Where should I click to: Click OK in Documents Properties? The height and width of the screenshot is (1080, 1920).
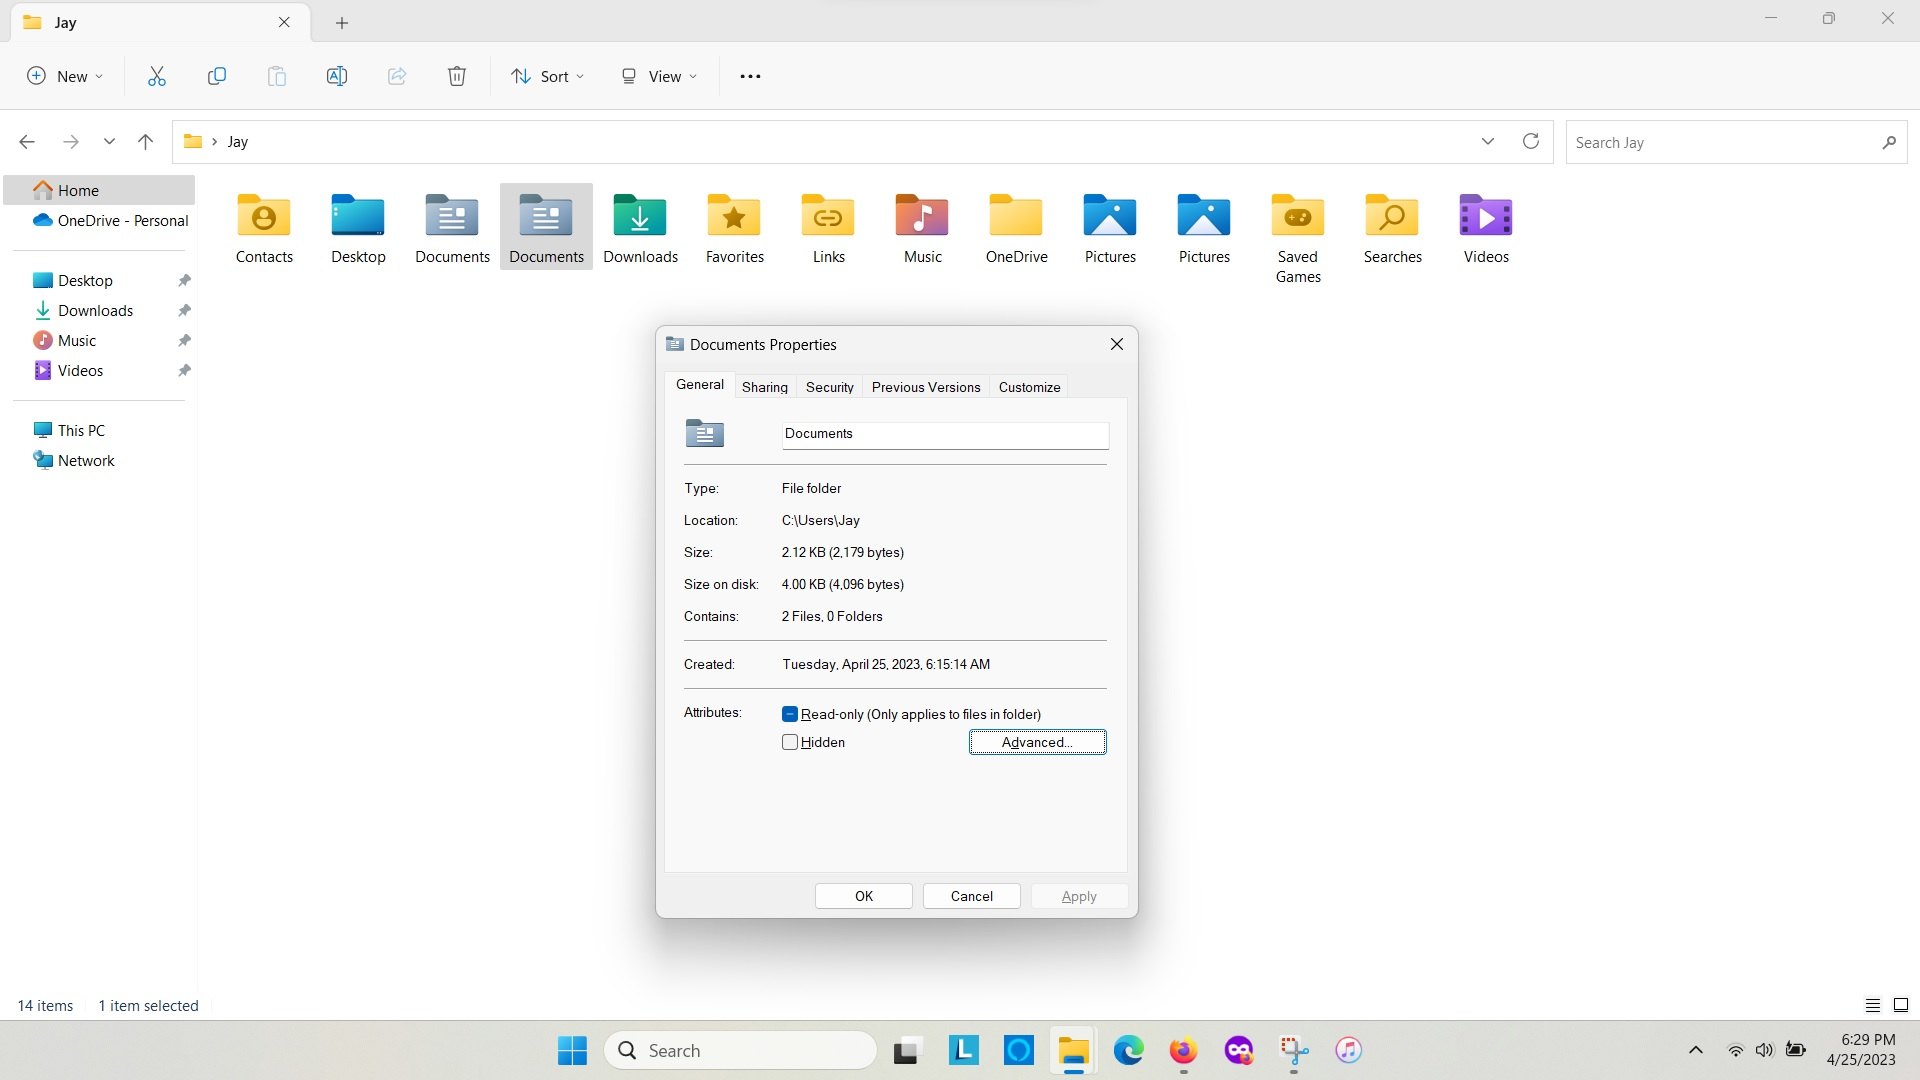864,896
